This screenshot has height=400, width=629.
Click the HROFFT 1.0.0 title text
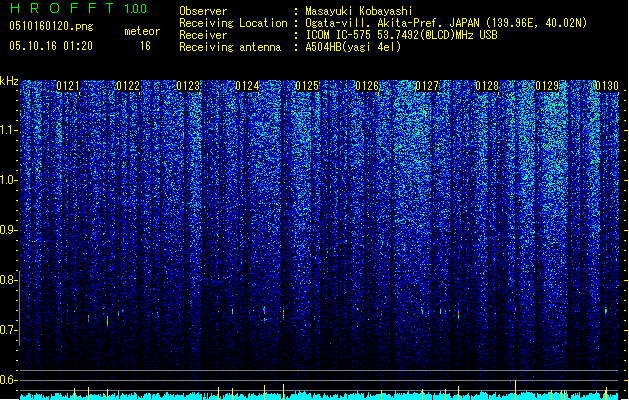click(78, 8)
